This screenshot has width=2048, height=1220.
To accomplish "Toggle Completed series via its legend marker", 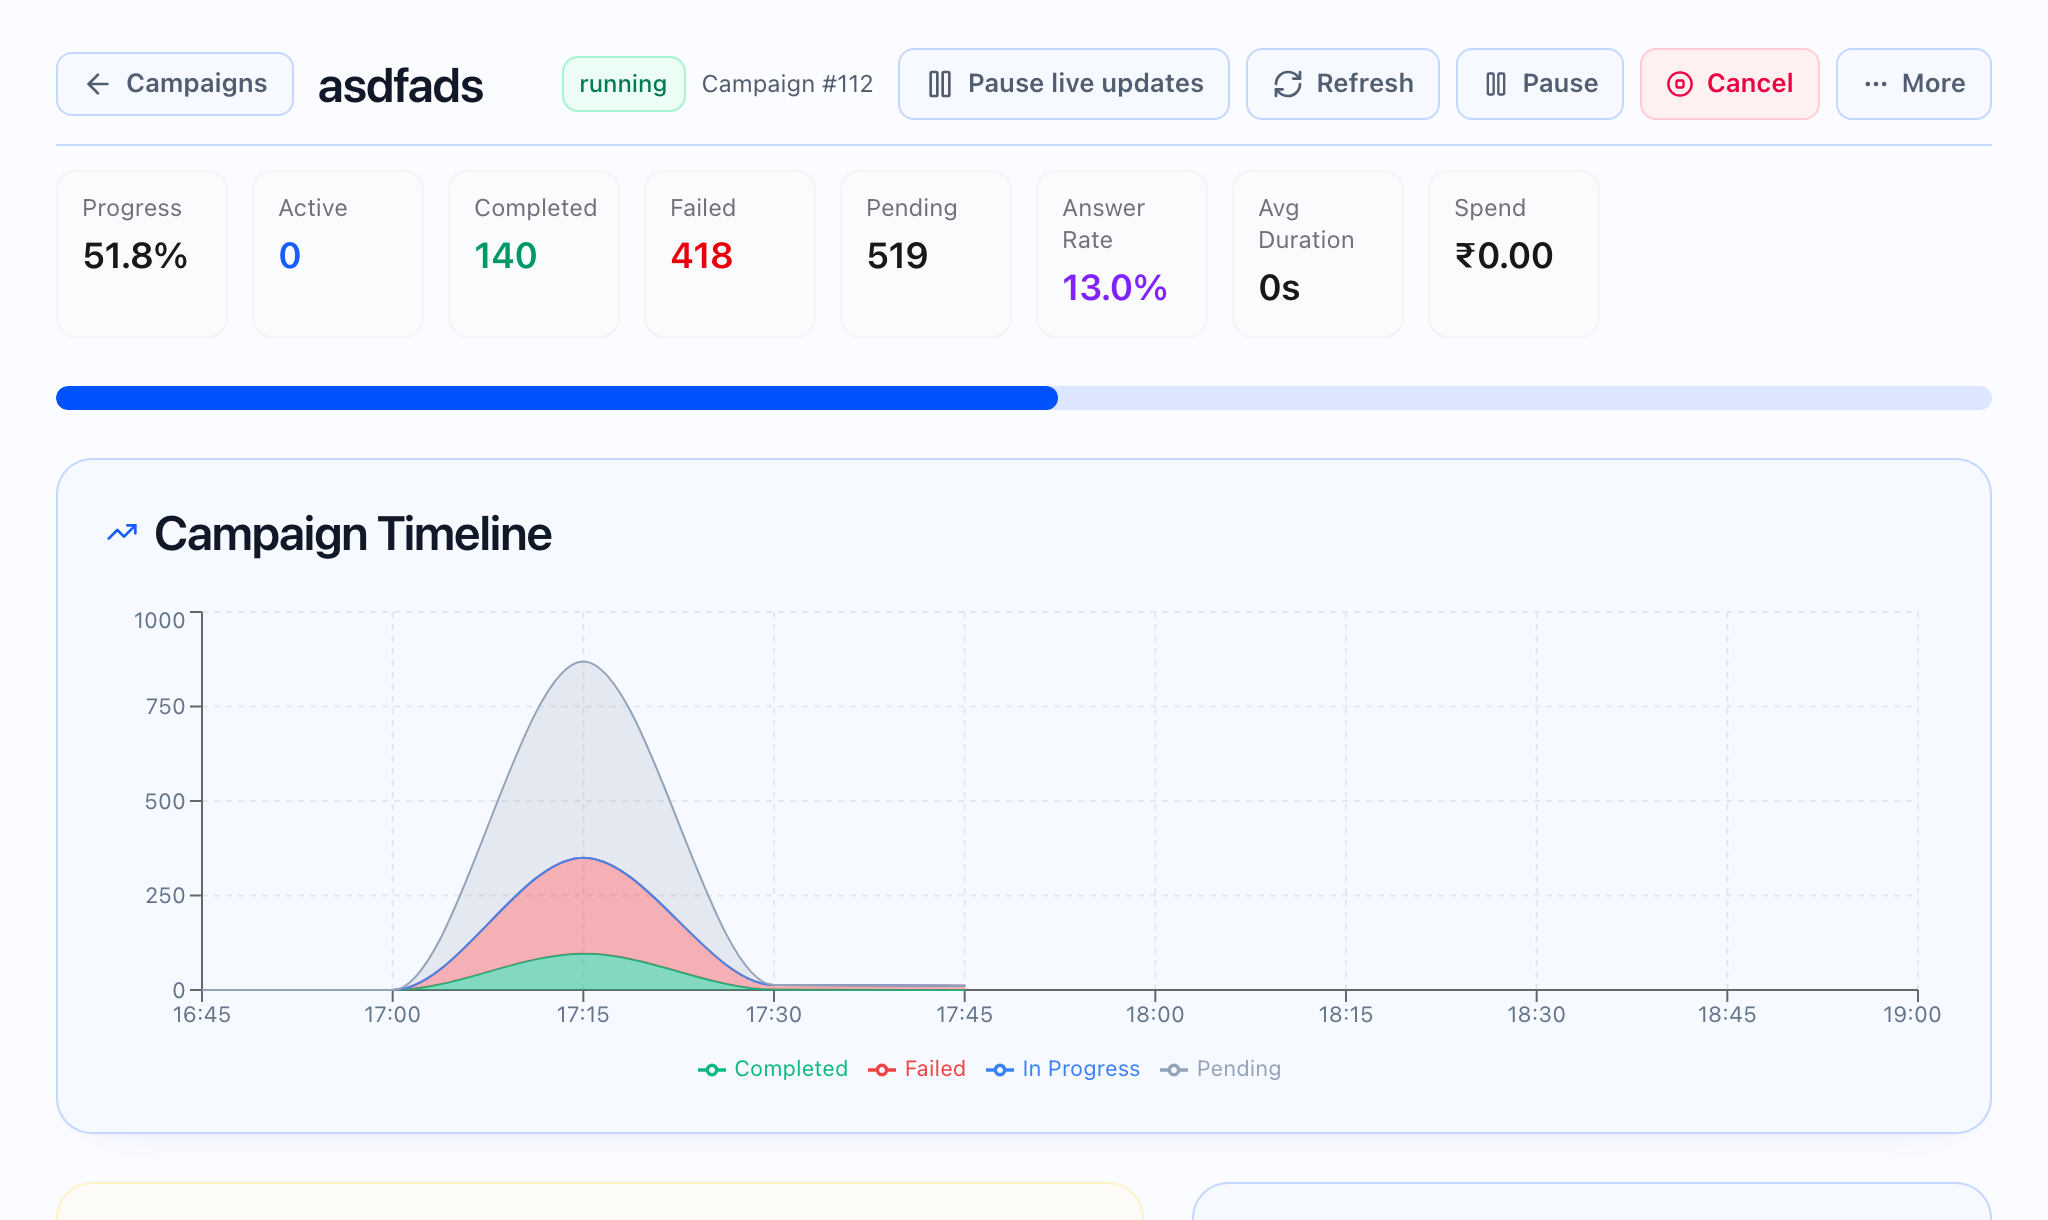I will tap(711, 1070).
